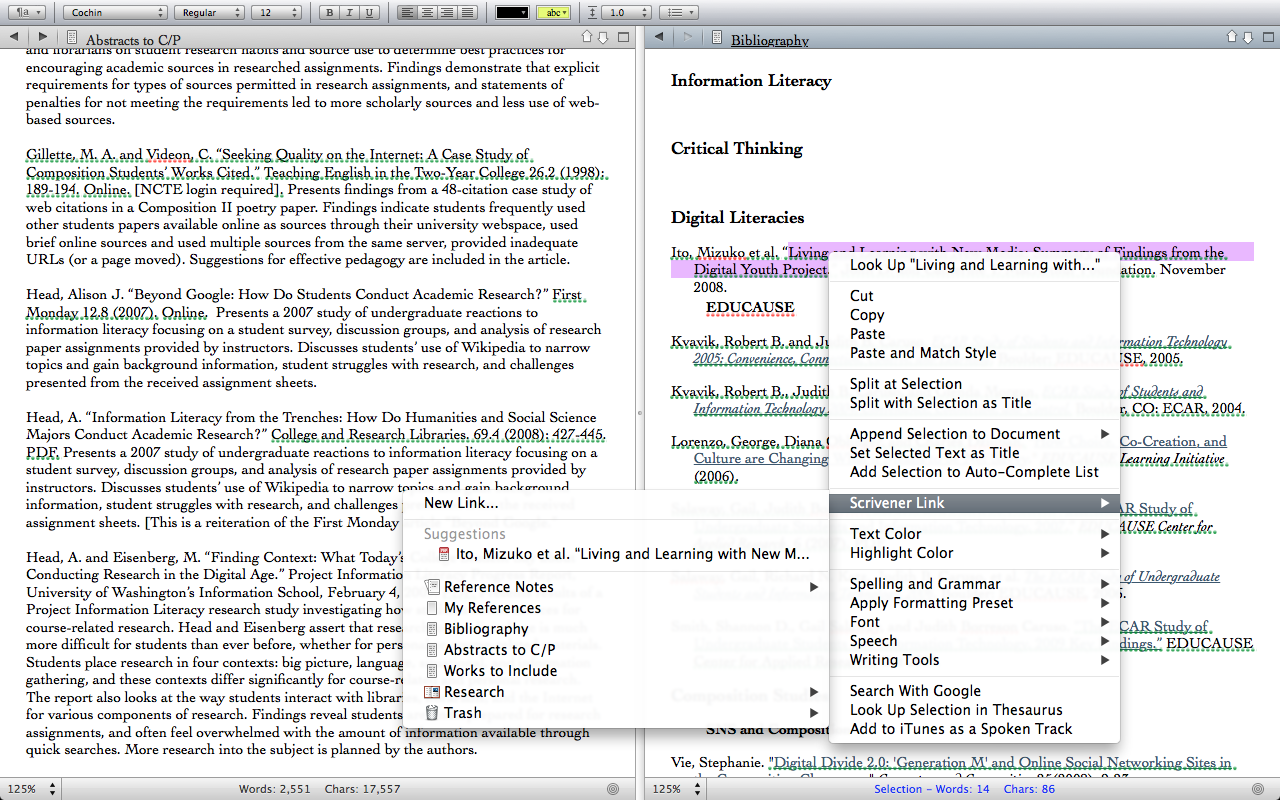Screen dimensions: 1280x800
Task: Click target icon in left editor footer
Action: click(613, 789)
